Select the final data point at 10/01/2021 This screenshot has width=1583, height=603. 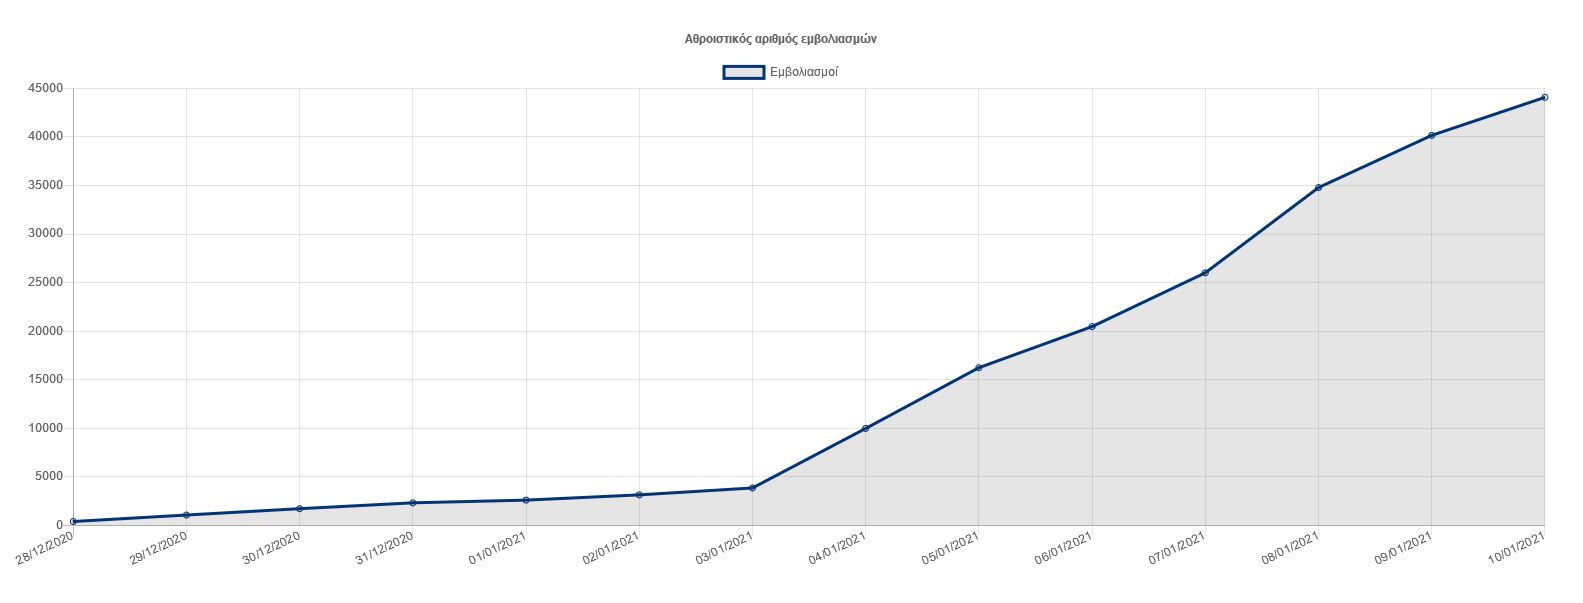(1545, 97)
